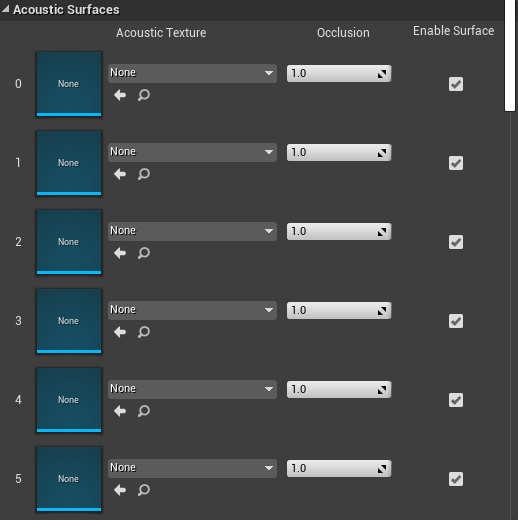Browse to asset magnifier for surface 5
518x520 pixels.
point(144,490)
